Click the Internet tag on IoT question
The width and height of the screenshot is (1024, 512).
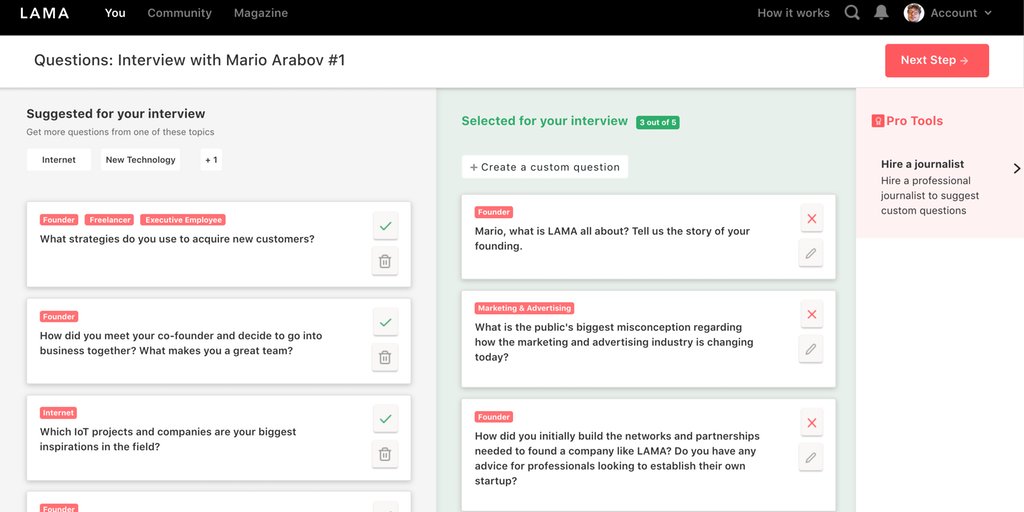pyautogui.click(x=58, y=413)
